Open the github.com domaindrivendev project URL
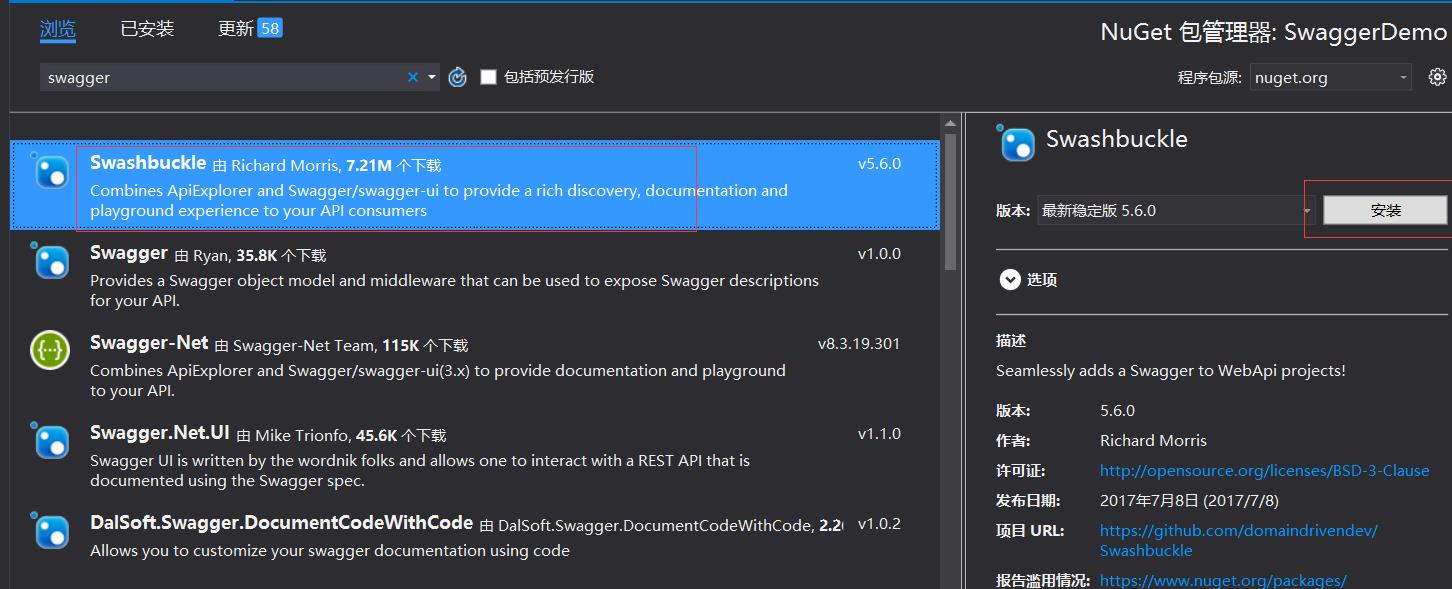This screenshot has height=589, width=1452. click(x=1238, y=530)
